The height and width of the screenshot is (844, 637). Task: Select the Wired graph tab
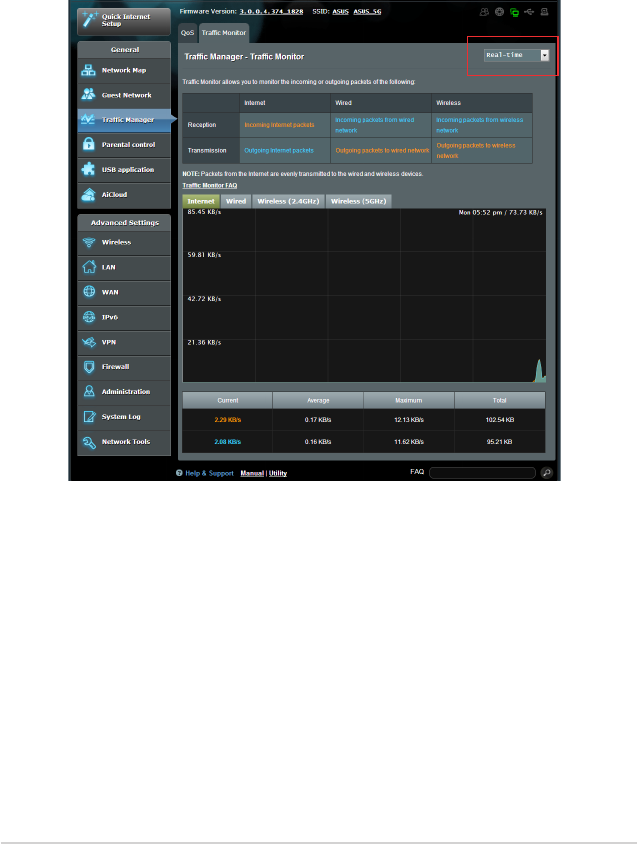pyautogui.click(x=236, y=201)
